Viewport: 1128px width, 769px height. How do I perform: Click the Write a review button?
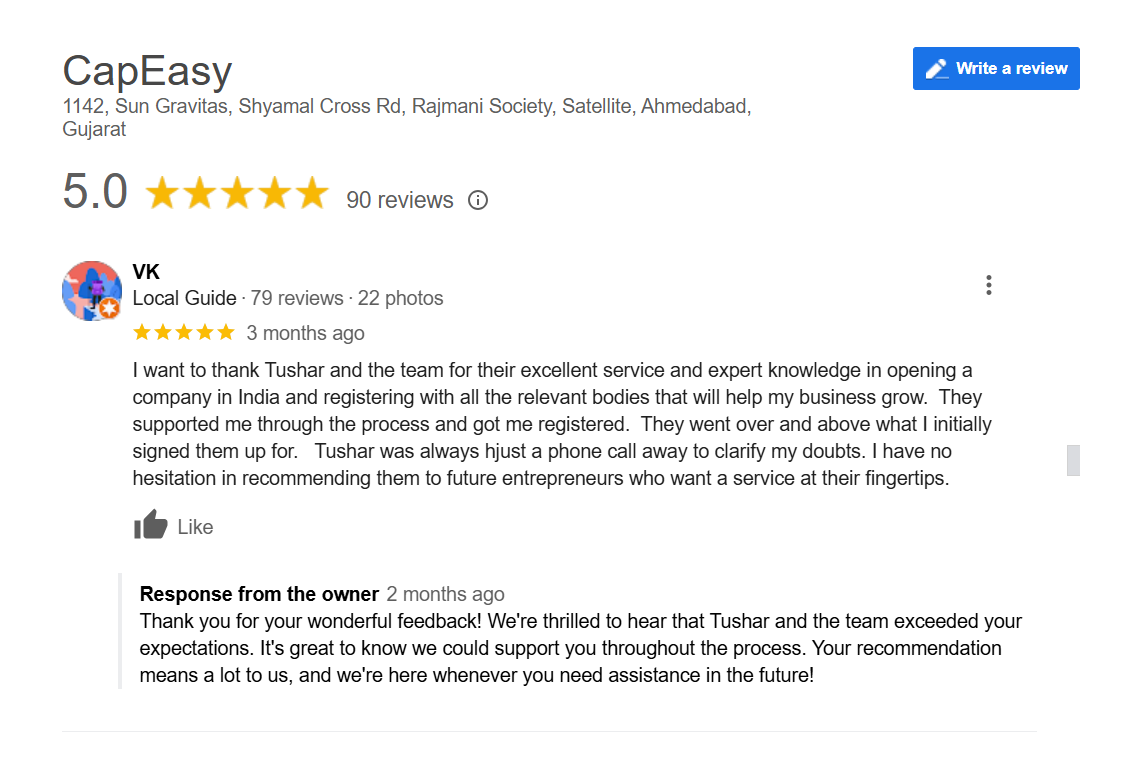996,68
